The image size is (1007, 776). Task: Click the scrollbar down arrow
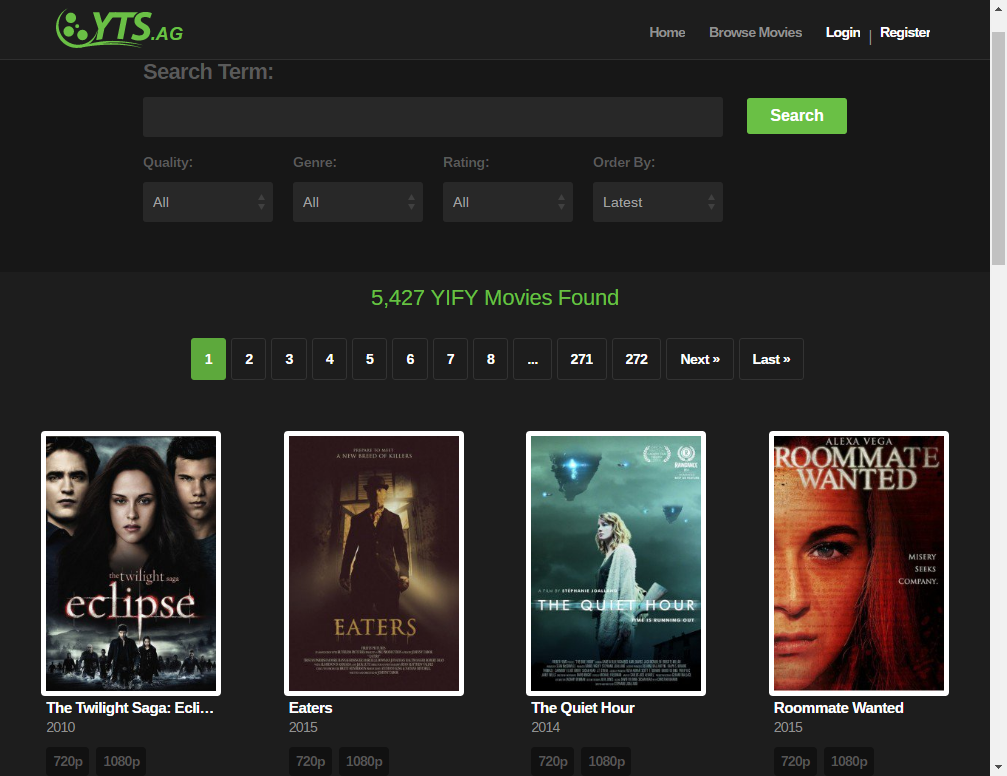pos(998,767)
